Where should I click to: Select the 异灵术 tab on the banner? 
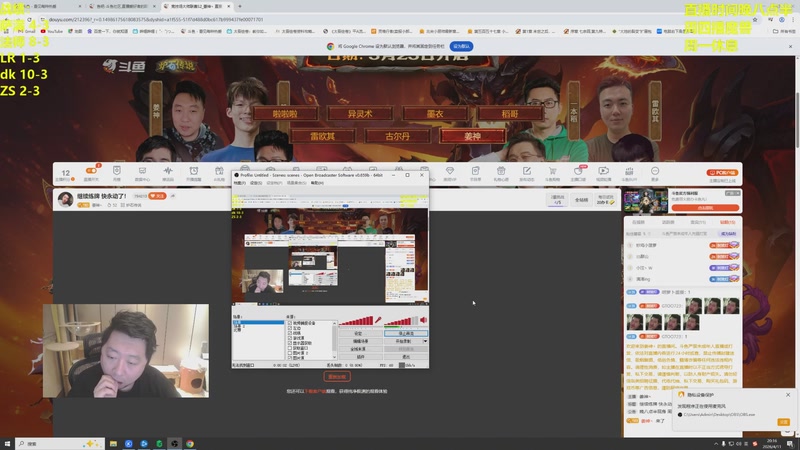360,113
